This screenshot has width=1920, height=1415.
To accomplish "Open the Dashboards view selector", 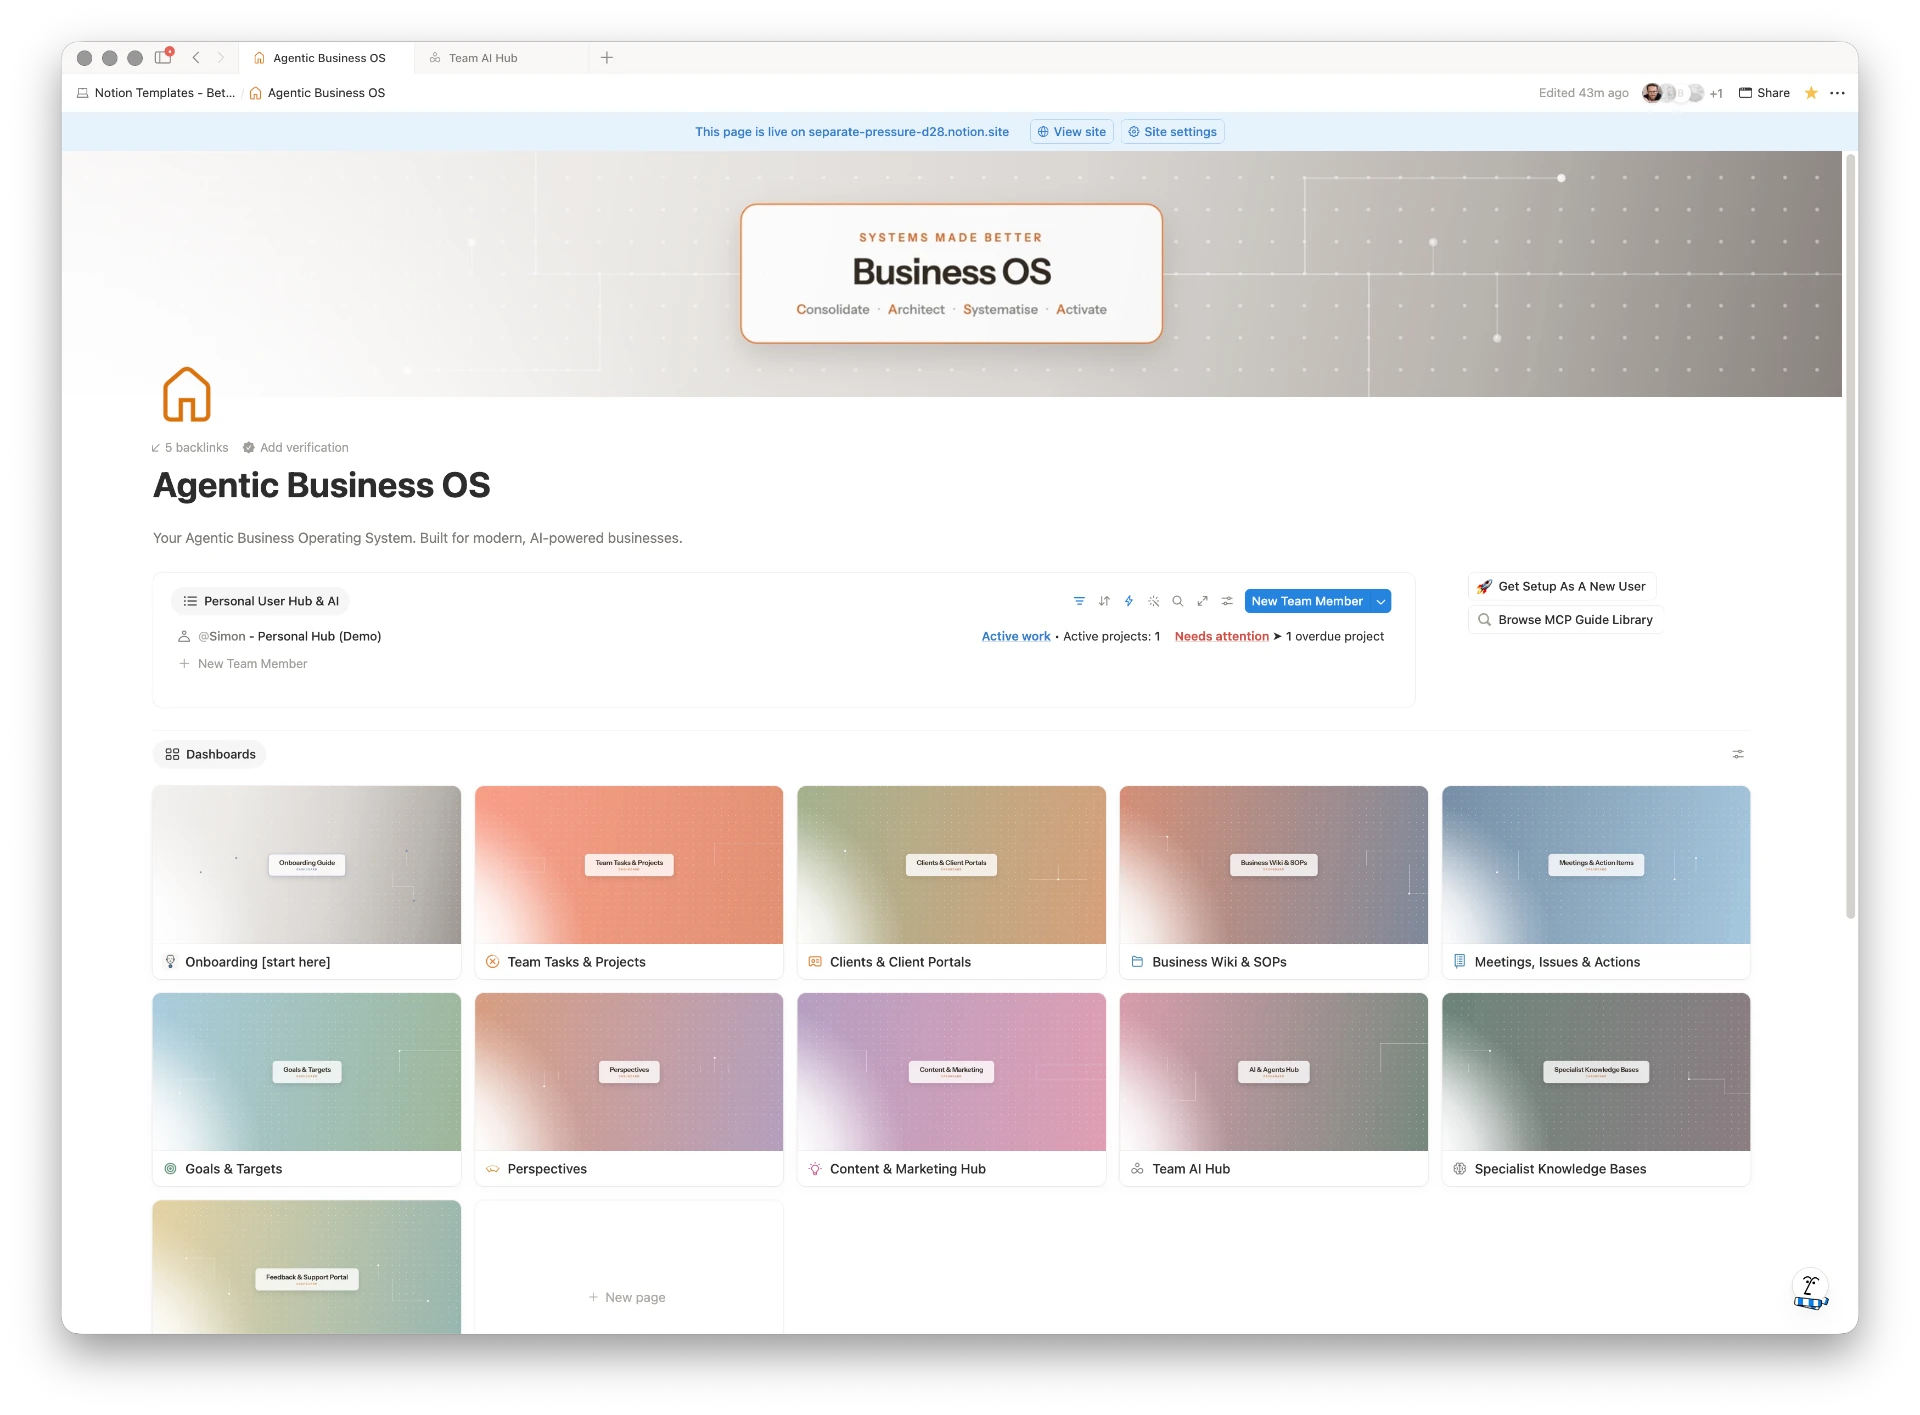I will coord(210,754).
